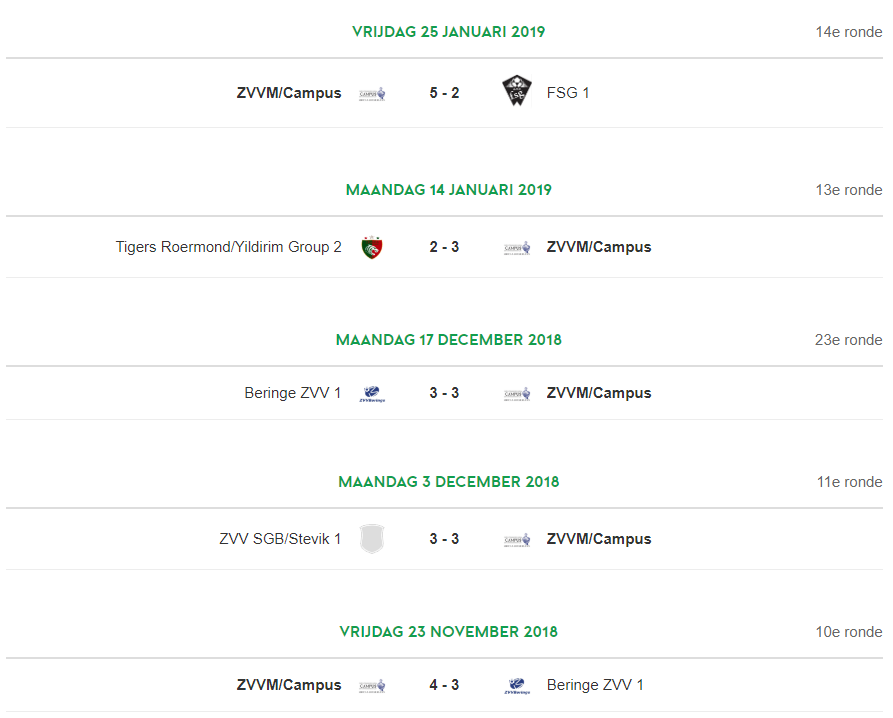893x718 pixels.
Task: Click the 14e ronde round label
Action: click(849, 32)
